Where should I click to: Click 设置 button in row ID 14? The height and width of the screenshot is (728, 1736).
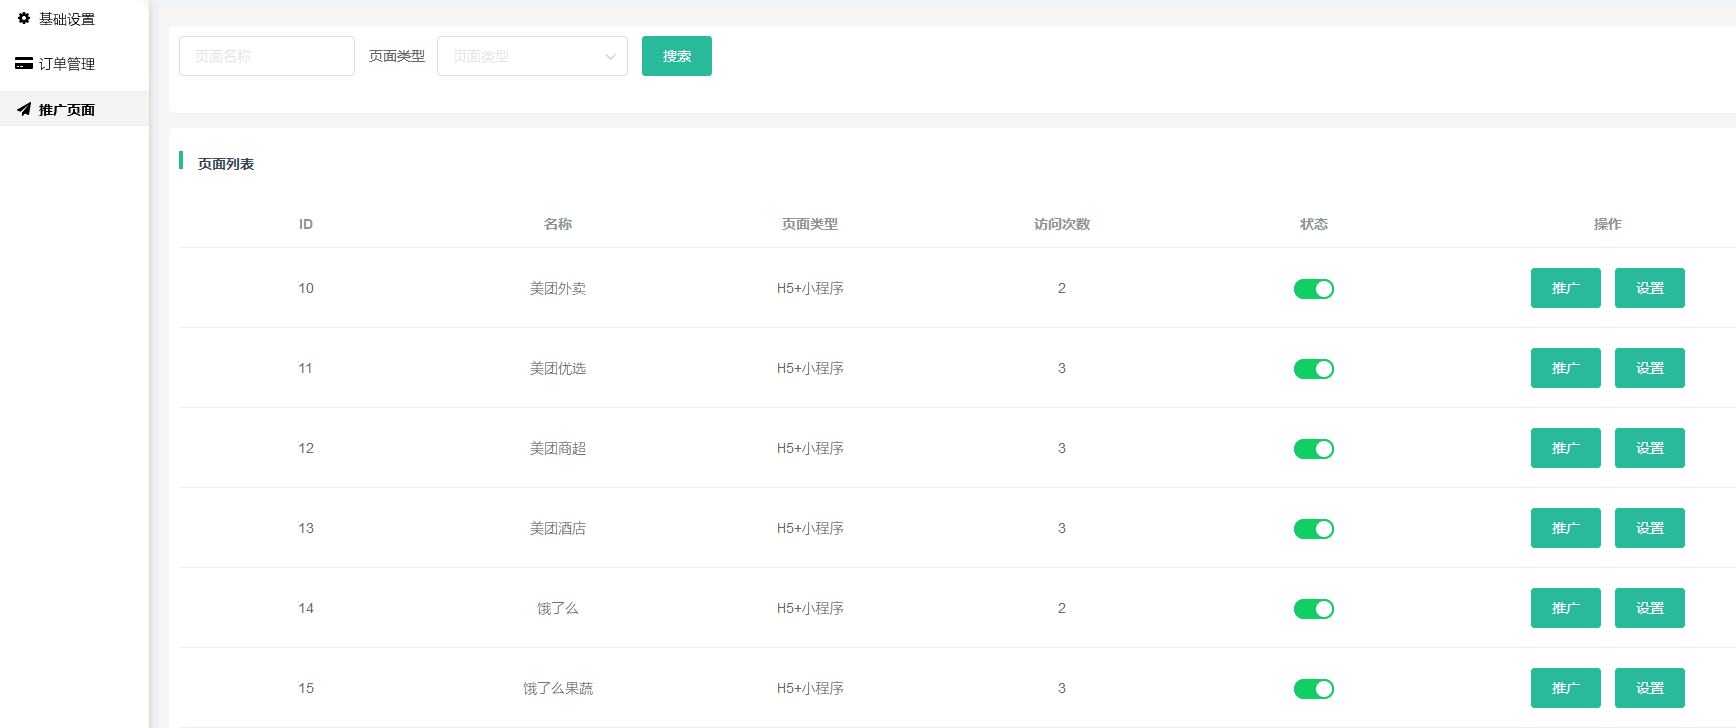pos(1650,608)
